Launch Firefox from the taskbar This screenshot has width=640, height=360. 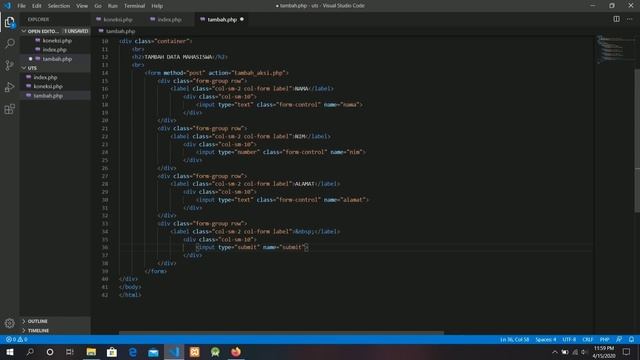pyautogui.click(x=236, y=352)
